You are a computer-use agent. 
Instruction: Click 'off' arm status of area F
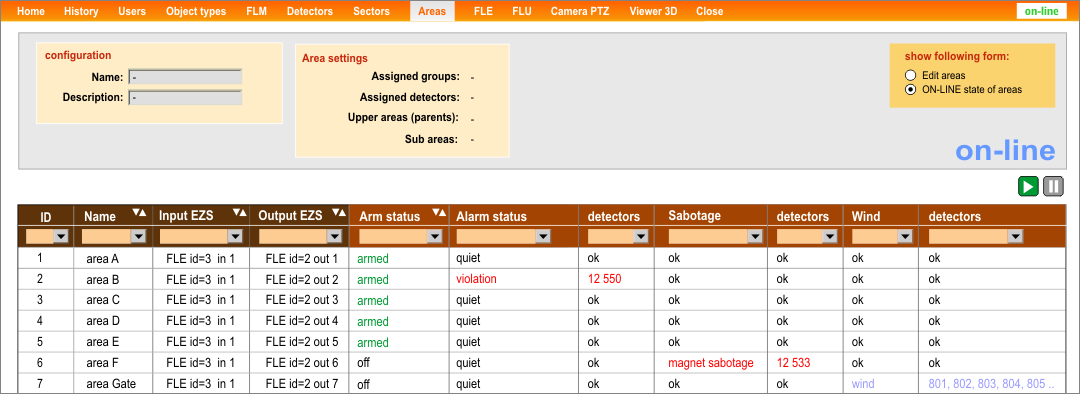[364, 363]
